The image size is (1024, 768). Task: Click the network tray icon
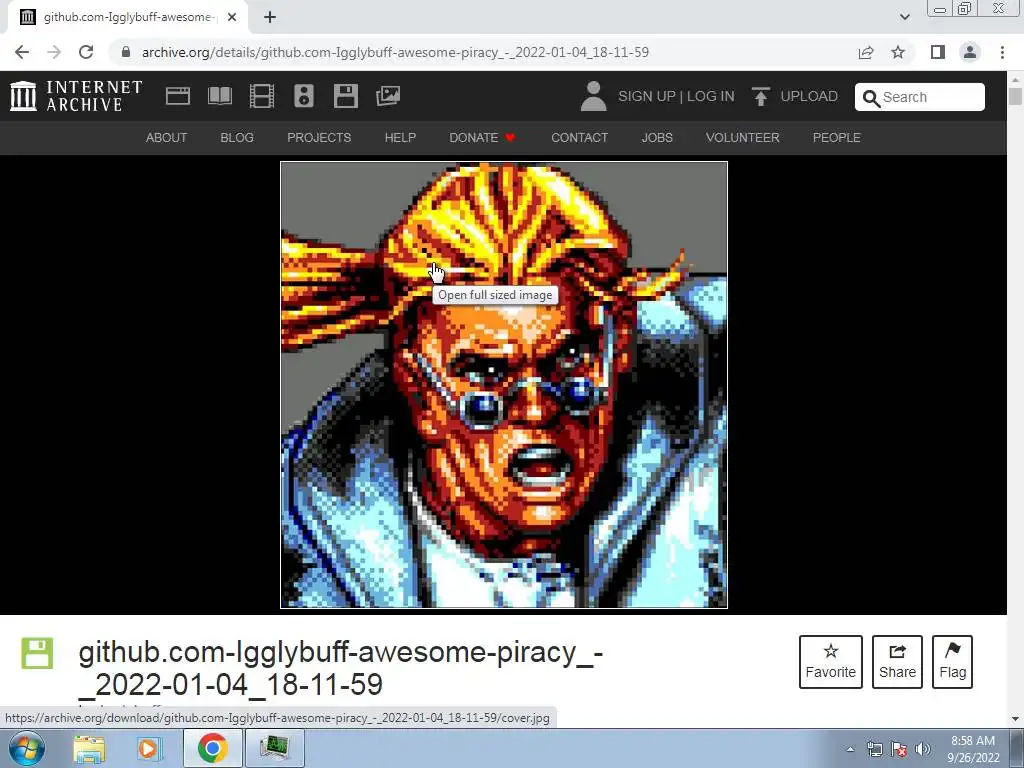874,749
